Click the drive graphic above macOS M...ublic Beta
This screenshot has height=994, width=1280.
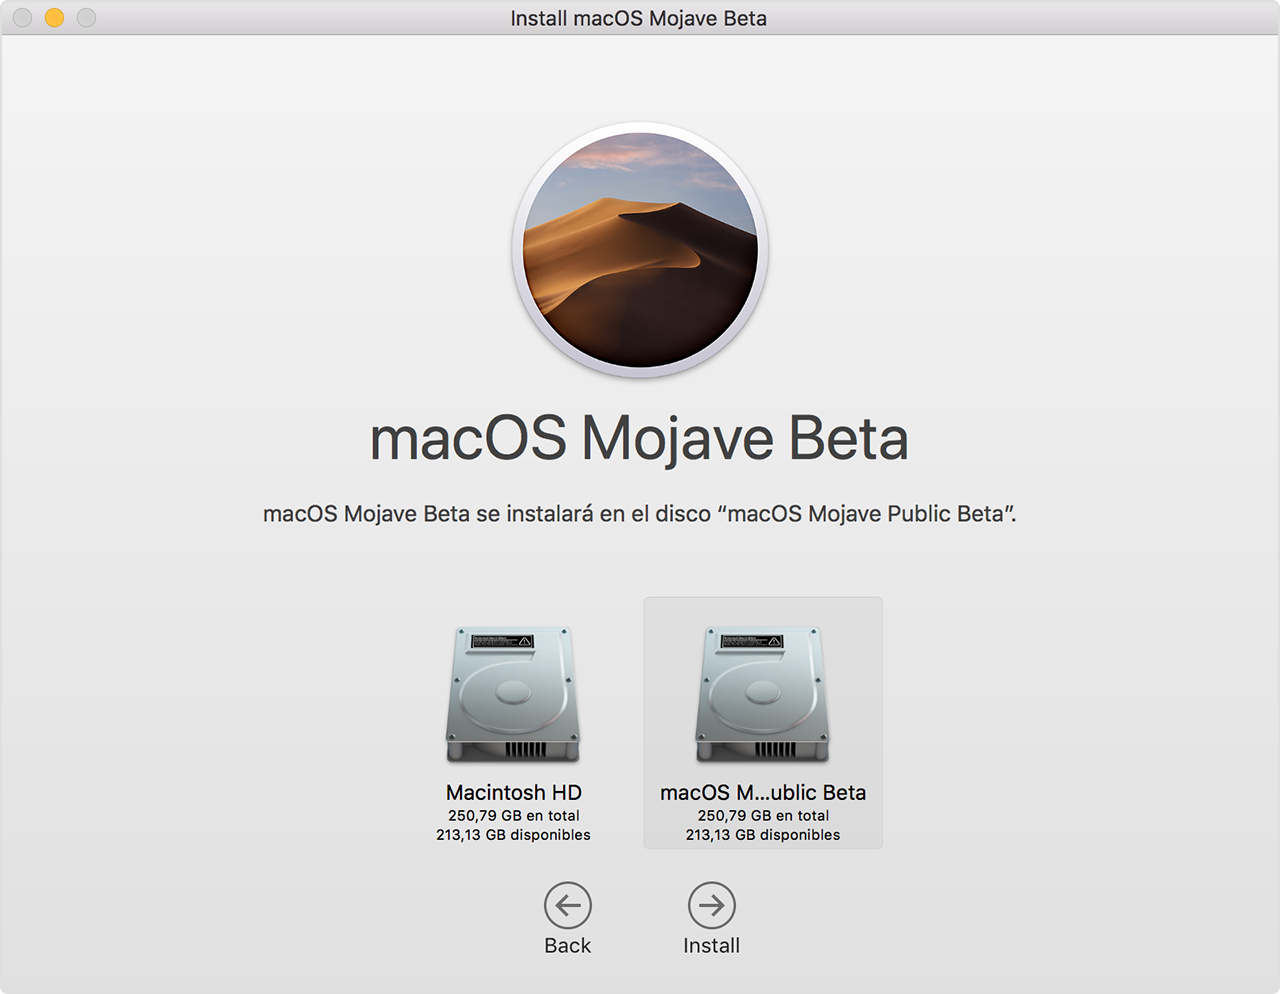[762, 693]
